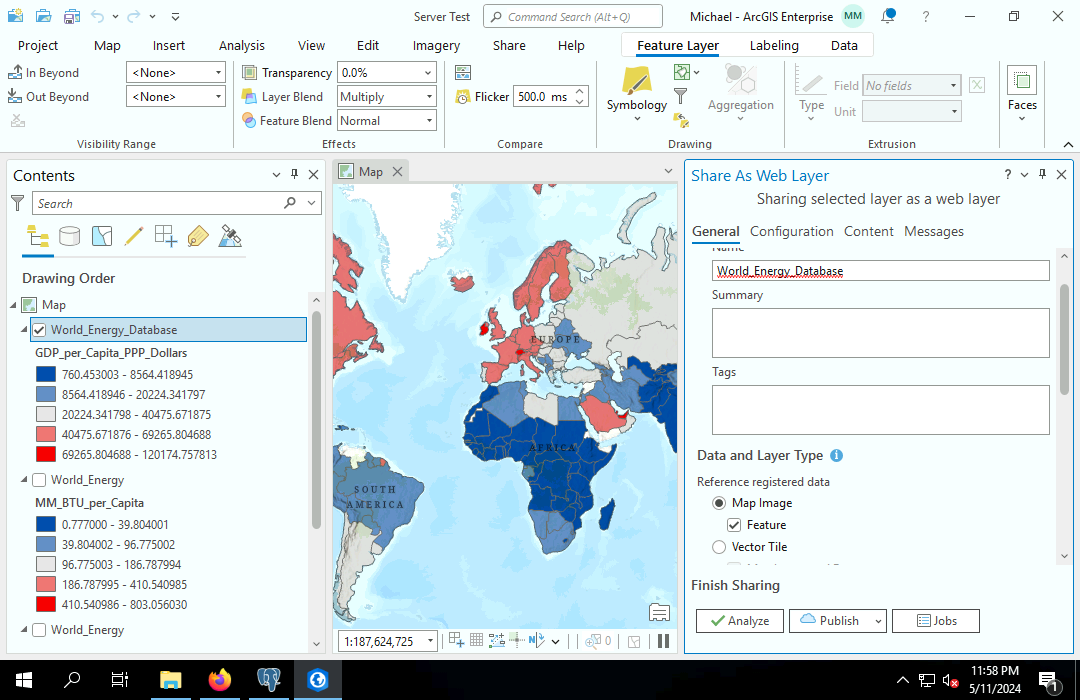The image size is (1080, 700).
Task: Click List By Drawing Order icon
Action: [38, 237]
